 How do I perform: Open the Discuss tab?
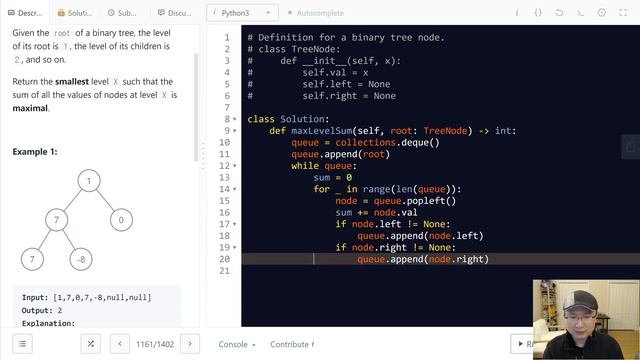point(175,13)
